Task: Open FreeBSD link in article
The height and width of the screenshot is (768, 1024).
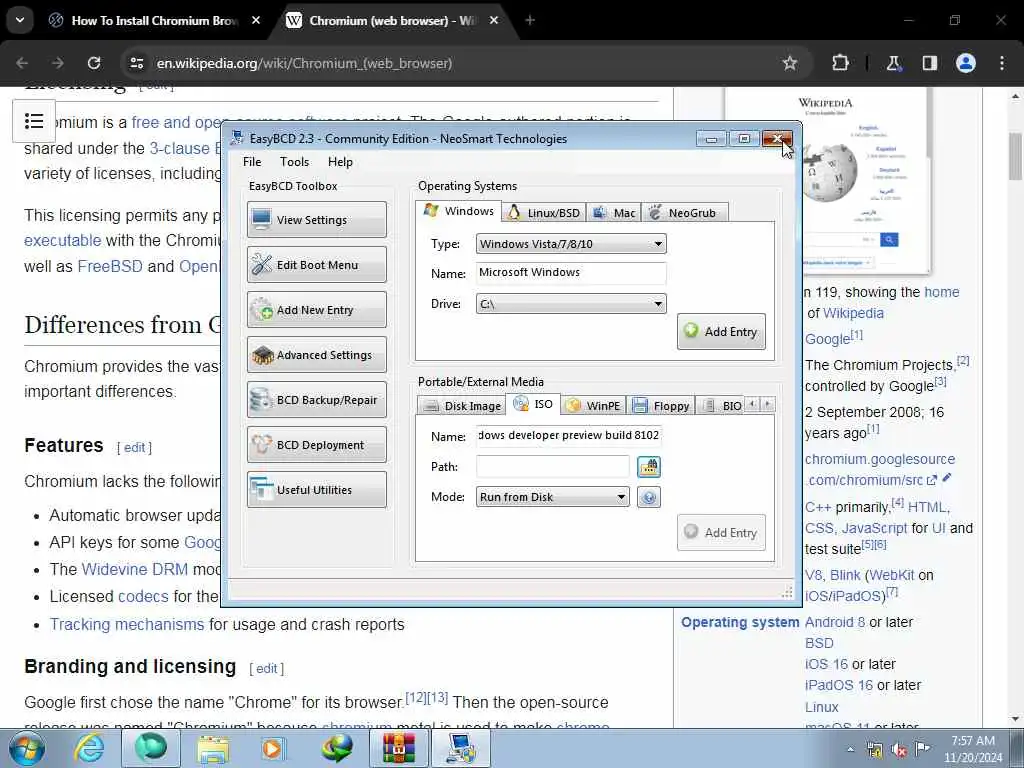Action: (110, 266)
